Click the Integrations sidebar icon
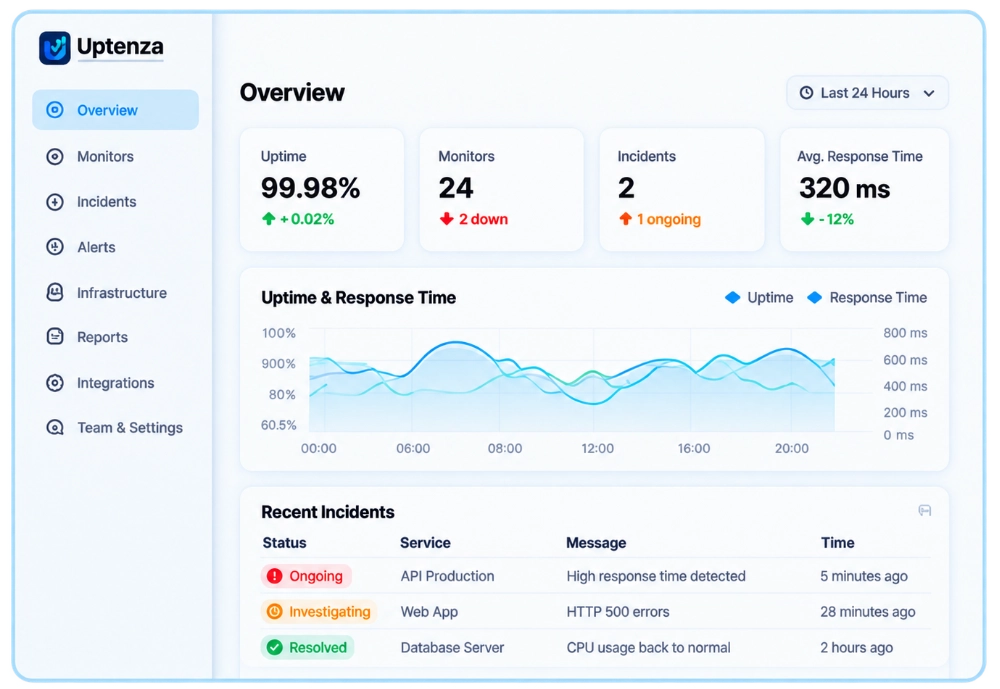Viewport: 1000px width, 689px height. click(x=55, y=383)
